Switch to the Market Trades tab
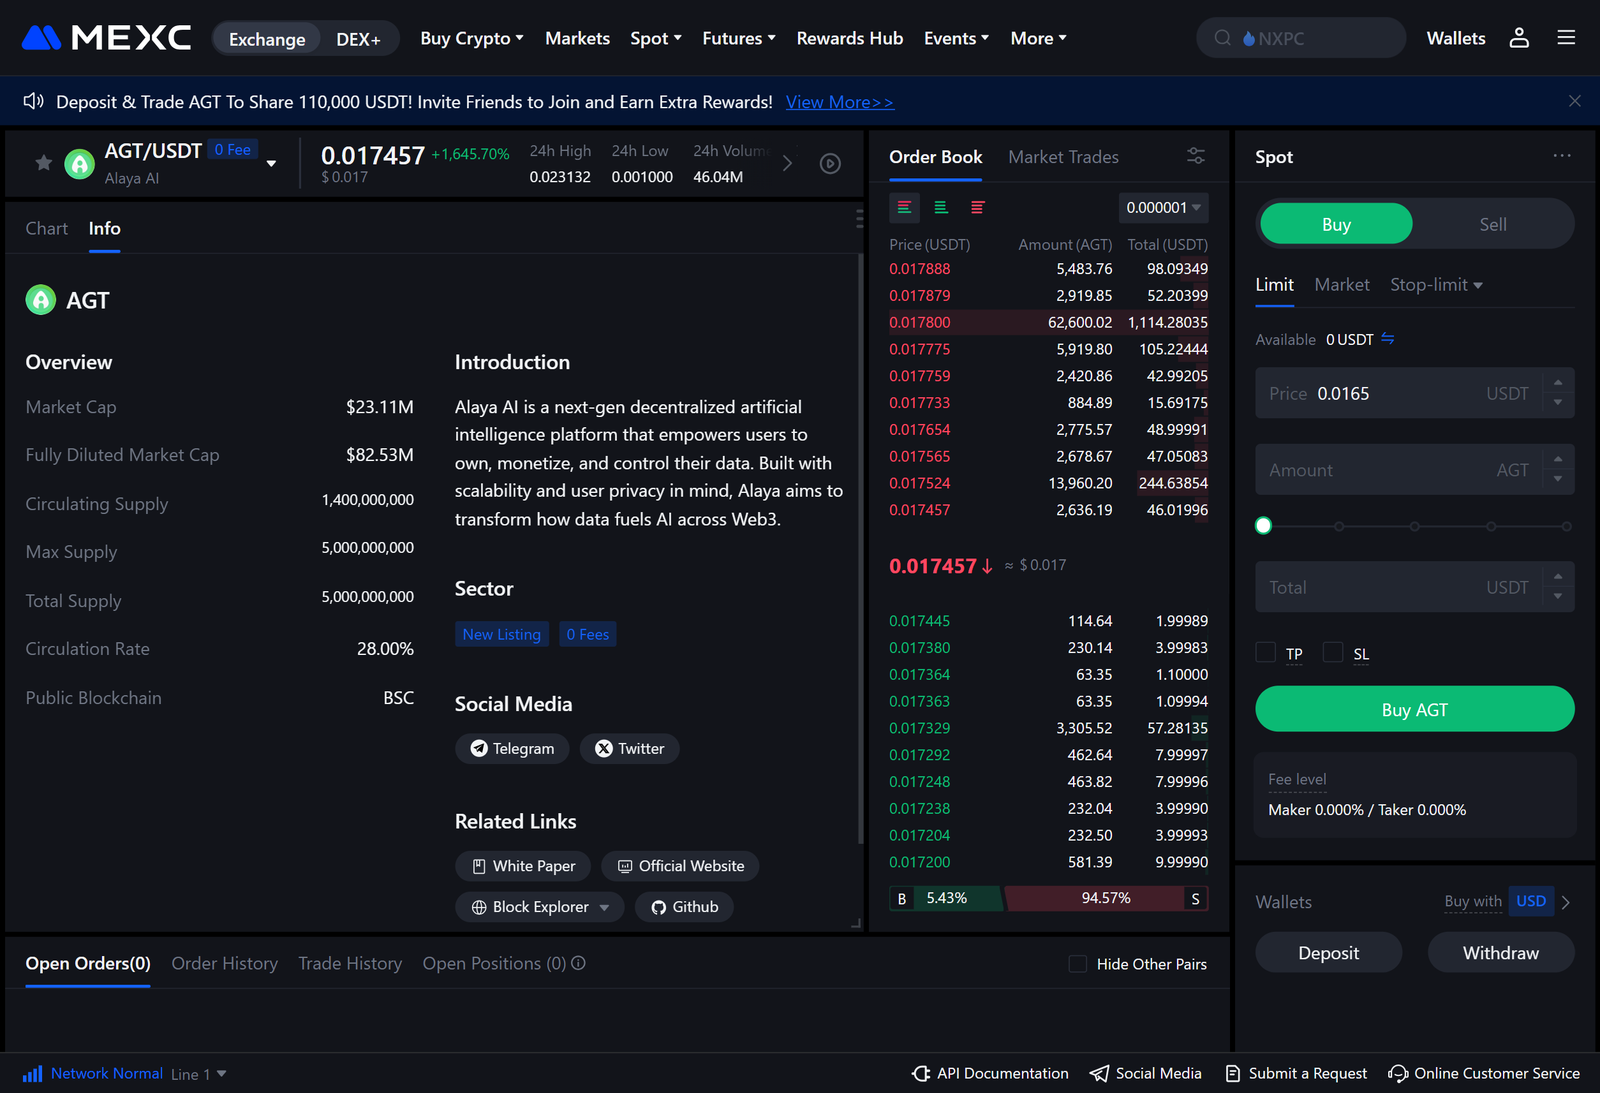The width and height of the screenshot is (1600, 1093). pos(1063,157)
